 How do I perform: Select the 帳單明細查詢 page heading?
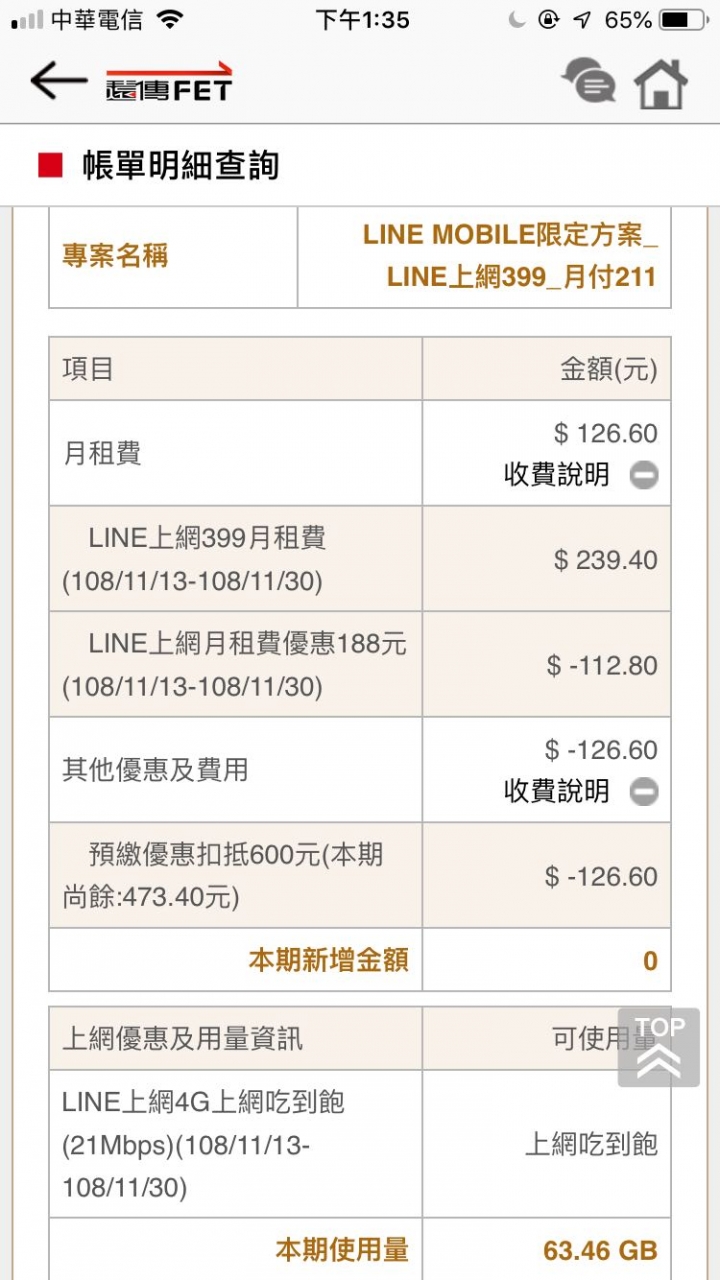[180, 165]
